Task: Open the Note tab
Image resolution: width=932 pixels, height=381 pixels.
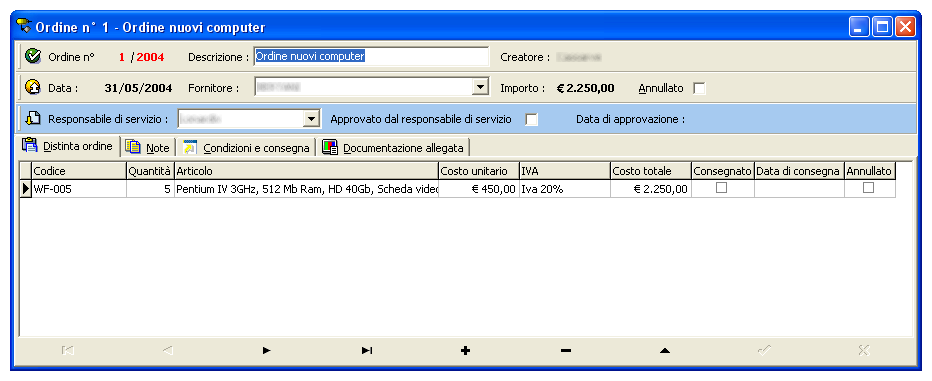Action: coord(149,148)
